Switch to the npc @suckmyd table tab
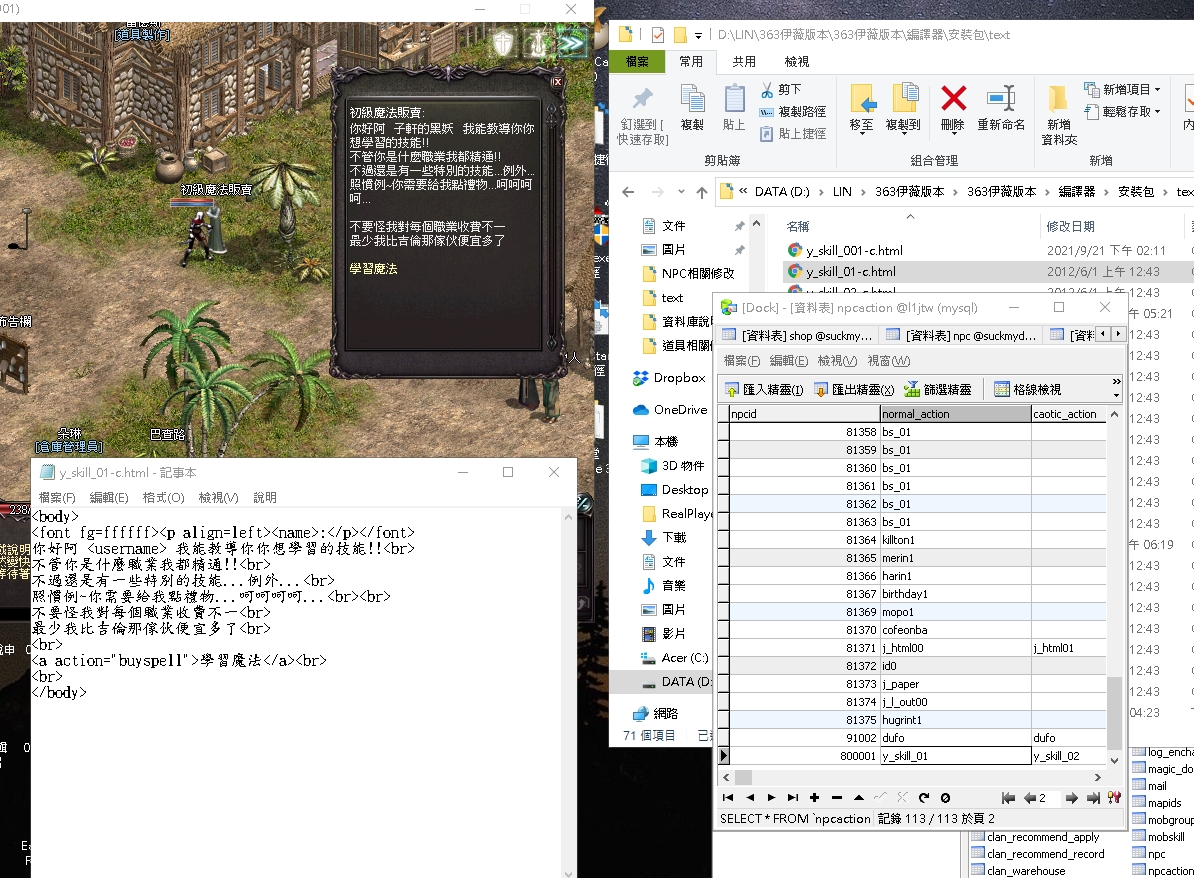 click(x=961, y=336)
